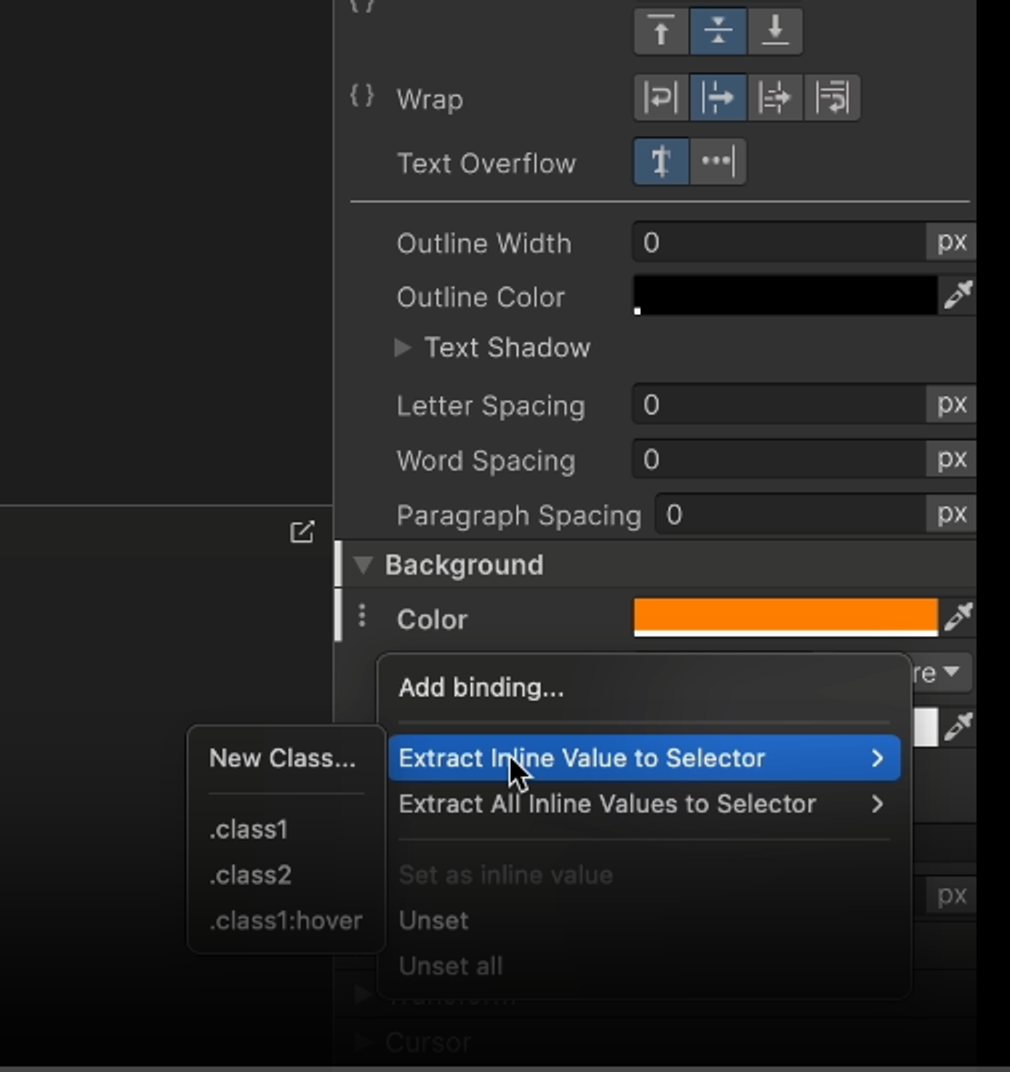Pick Background Color with eyedropper
The width and height of the screenshot is (1010, 1072).
tap(959, 617)
